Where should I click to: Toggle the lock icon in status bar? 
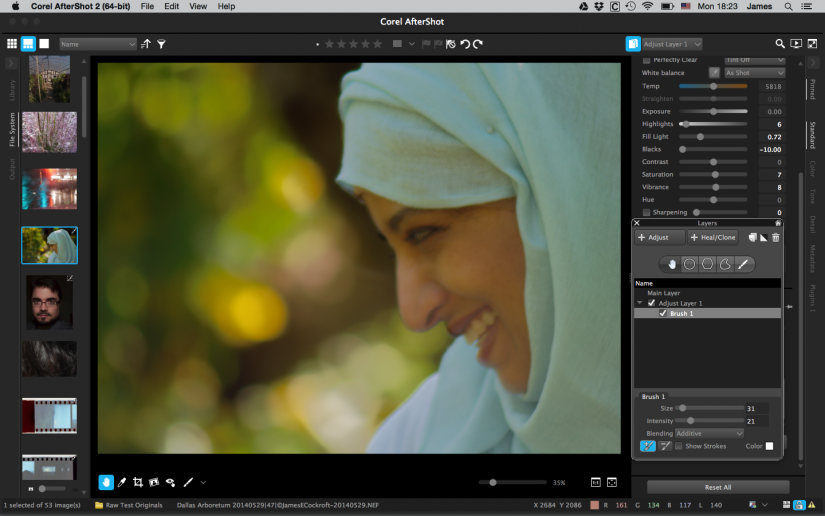(799, 505)
